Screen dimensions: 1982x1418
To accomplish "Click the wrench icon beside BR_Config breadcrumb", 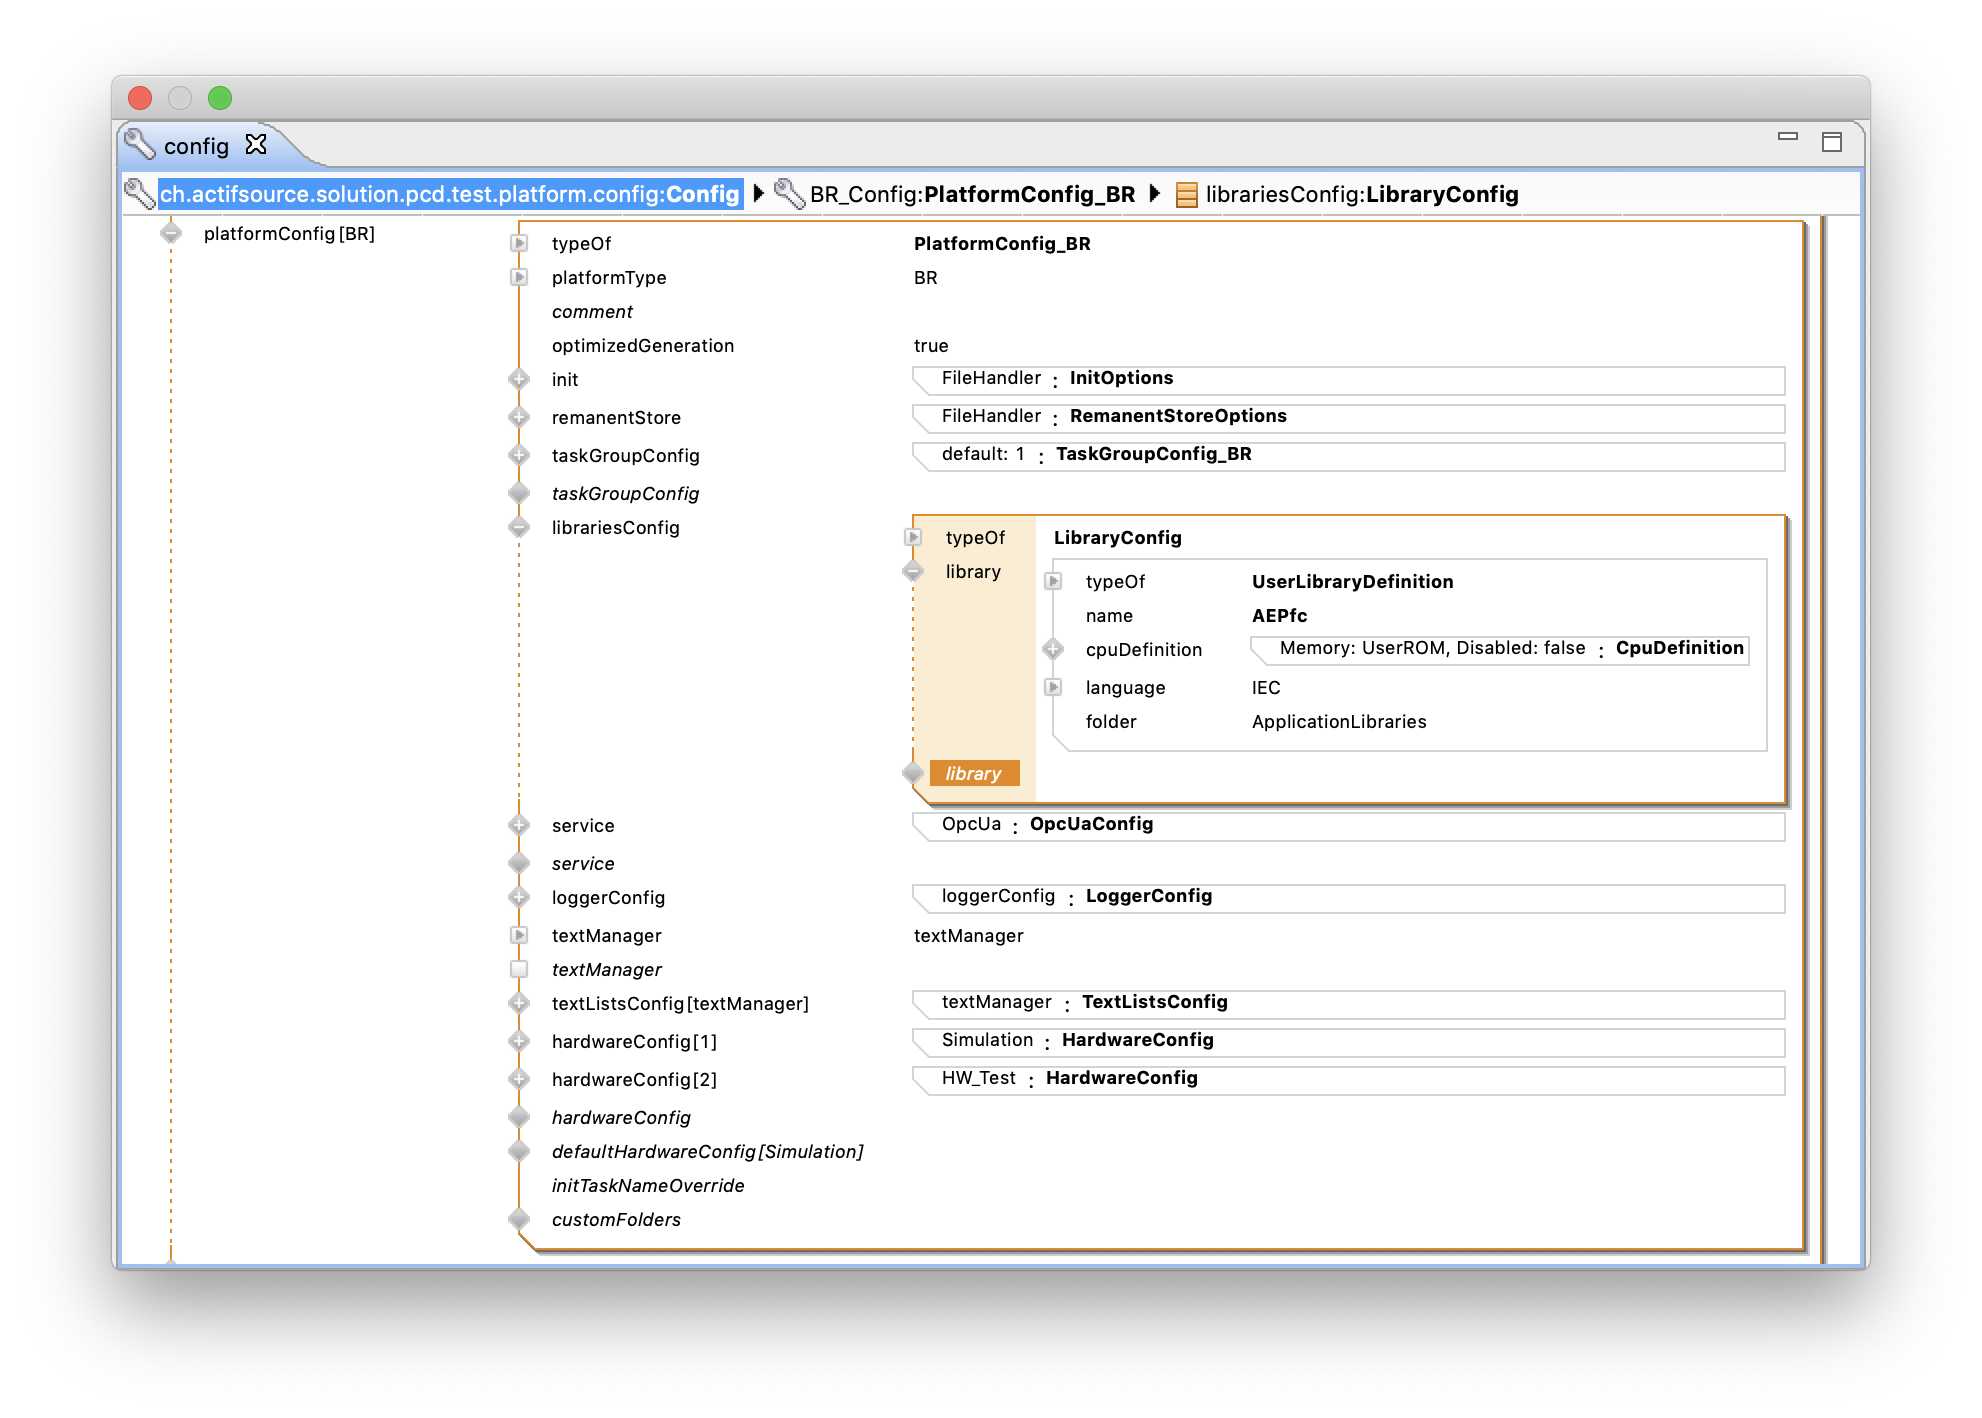I will coord(789,194).
